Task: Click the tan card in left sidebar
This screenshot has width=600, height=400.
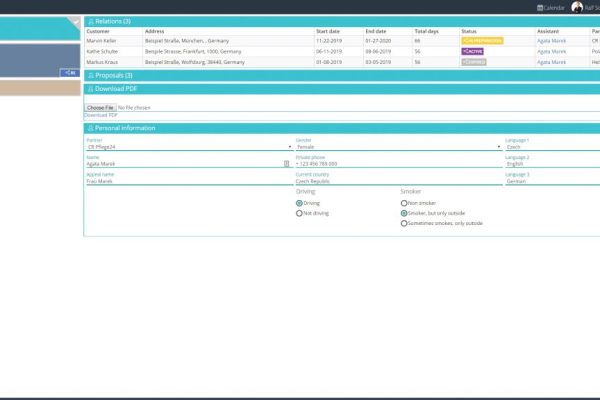Action: [40, 88]
